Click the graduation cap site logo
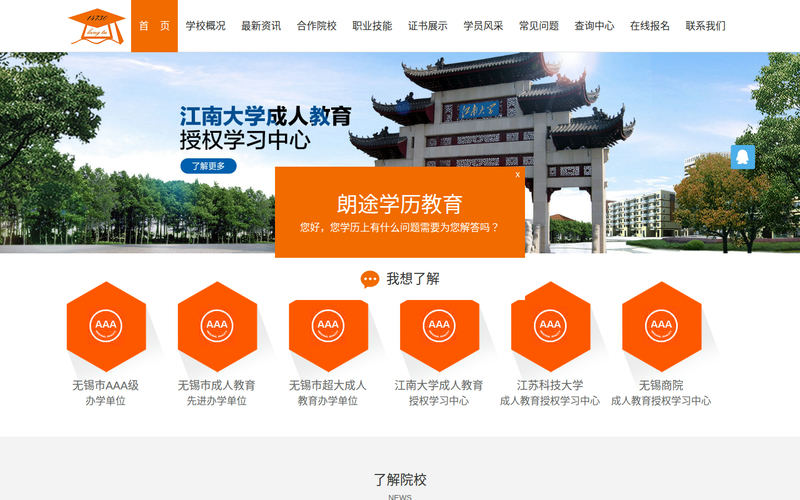Viewport: 800px width, 500px height. coord(97,26)
